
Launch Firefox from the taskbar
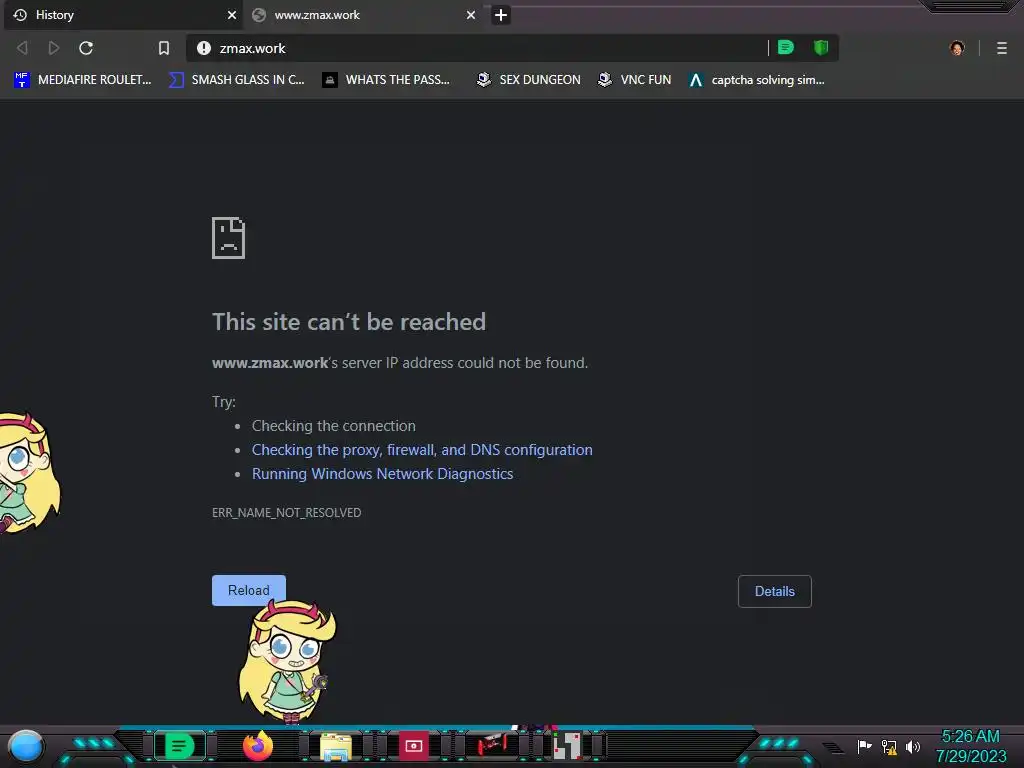[258, 746]
